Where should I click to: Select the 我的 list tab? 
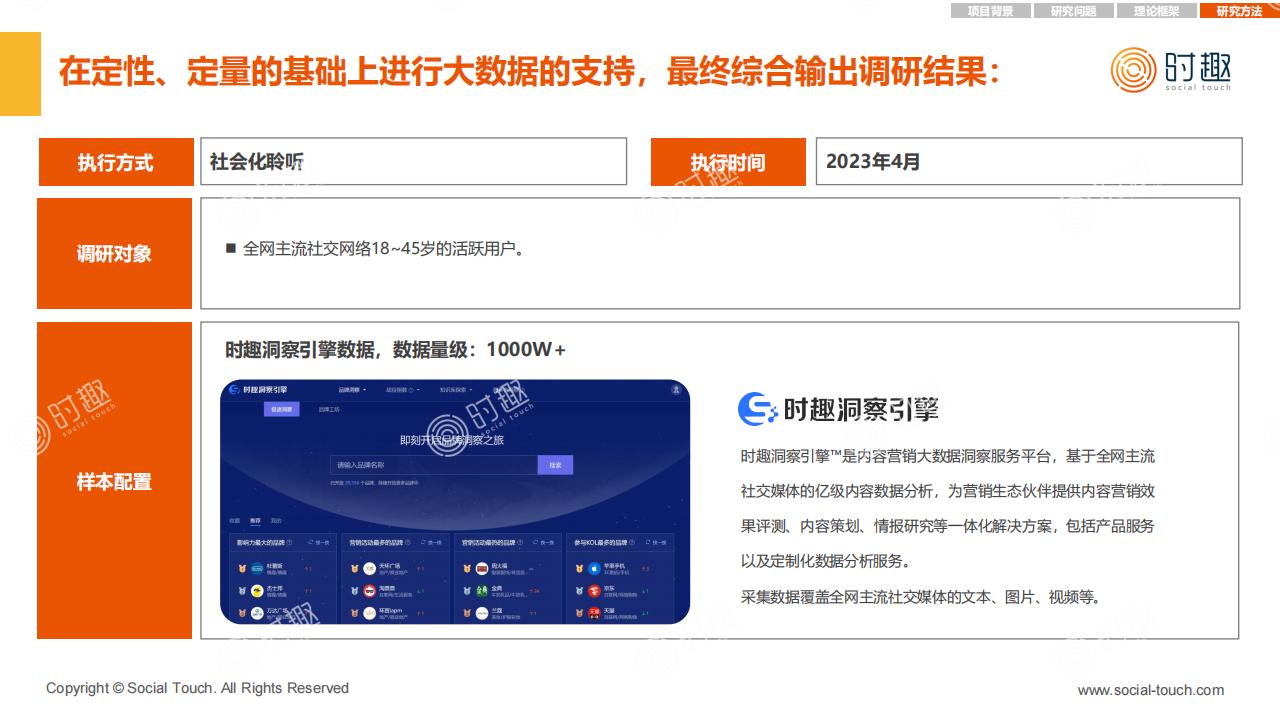click(x=276, y=521)
